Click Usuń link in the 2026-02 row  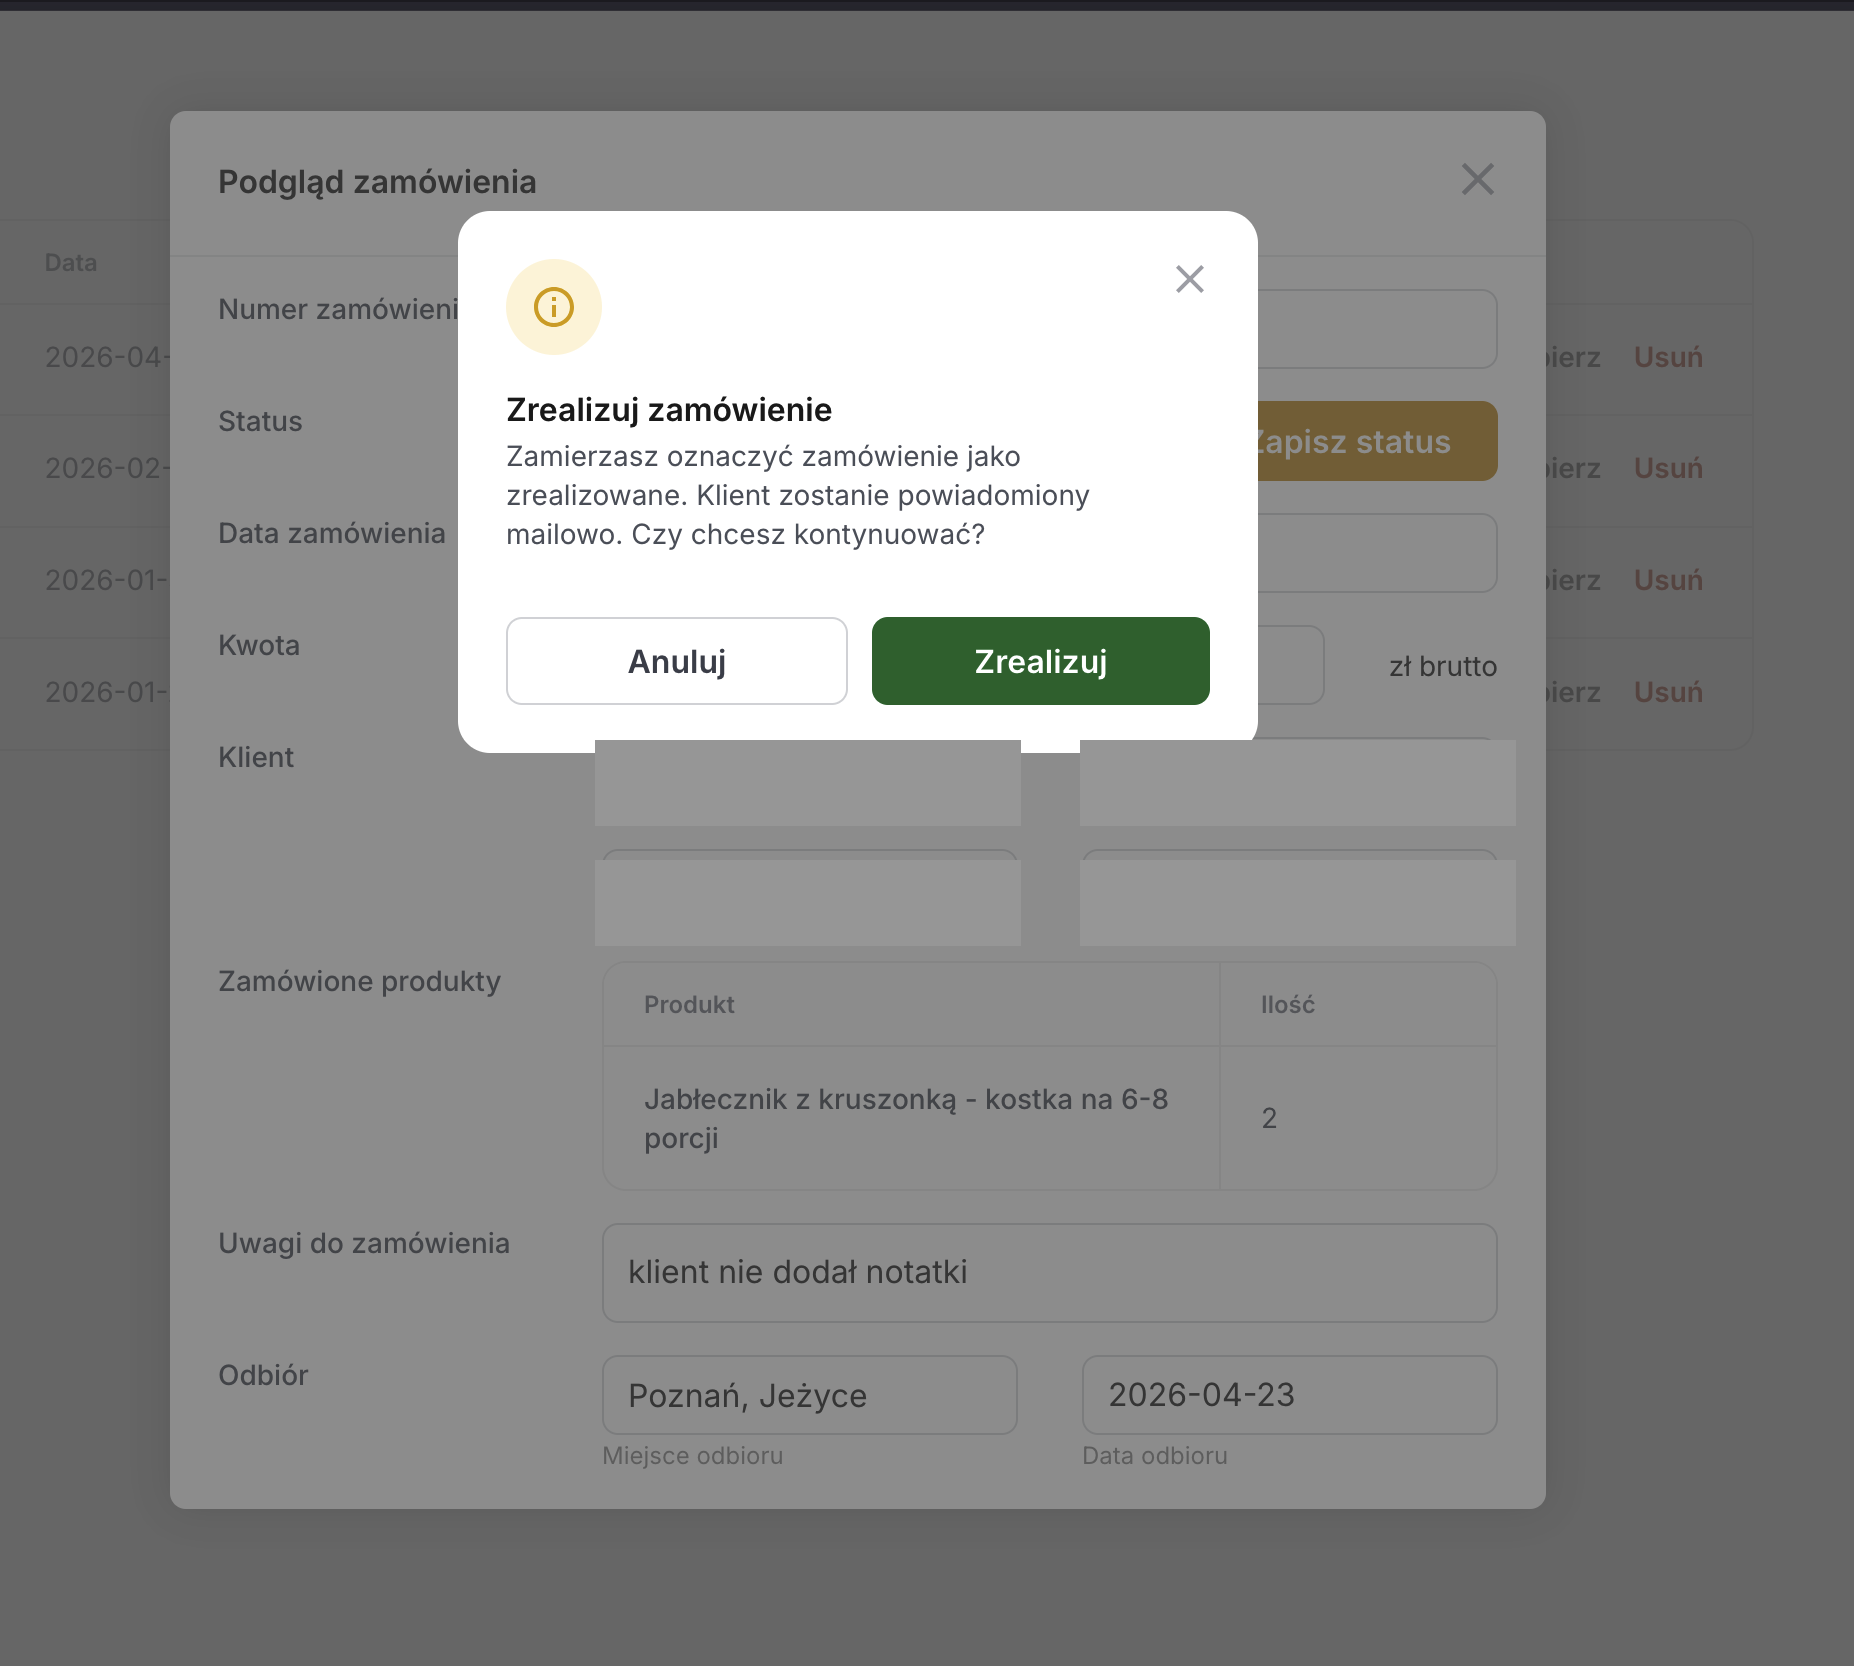pos(1668,468)
